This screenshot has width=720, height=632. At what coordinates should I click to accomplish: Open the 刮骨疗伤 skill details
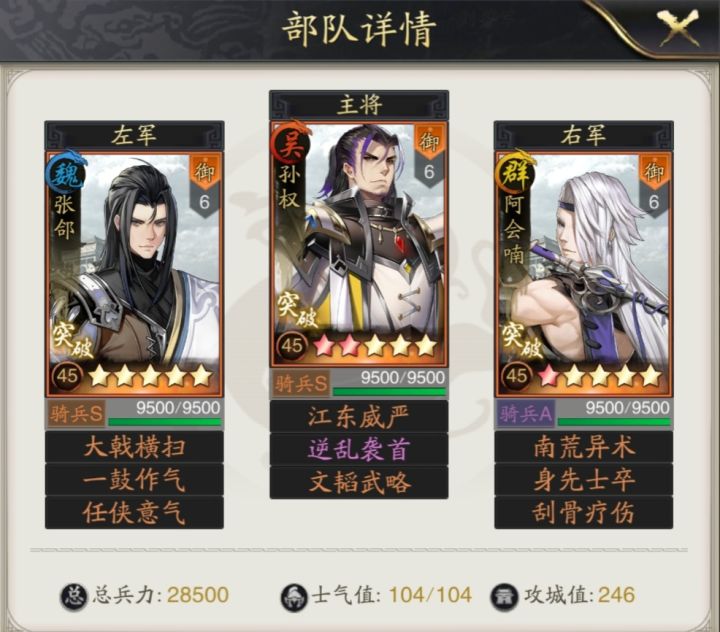pyautogui.click(x=584, y=513)
